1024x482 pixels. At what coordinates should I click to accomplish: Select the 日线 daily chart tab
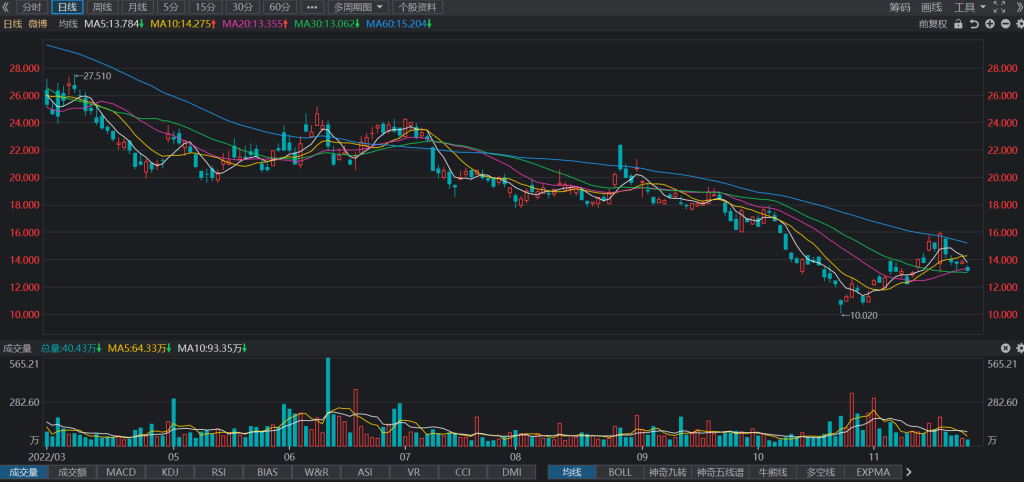click(x=67, y=7)
